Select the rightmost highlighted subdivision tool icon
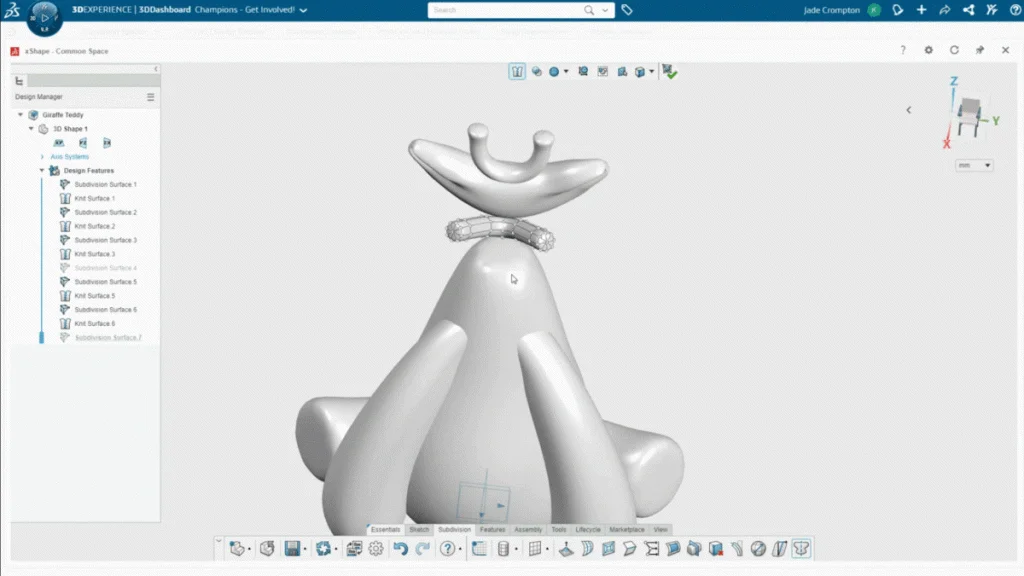 (x=801, y=548)
